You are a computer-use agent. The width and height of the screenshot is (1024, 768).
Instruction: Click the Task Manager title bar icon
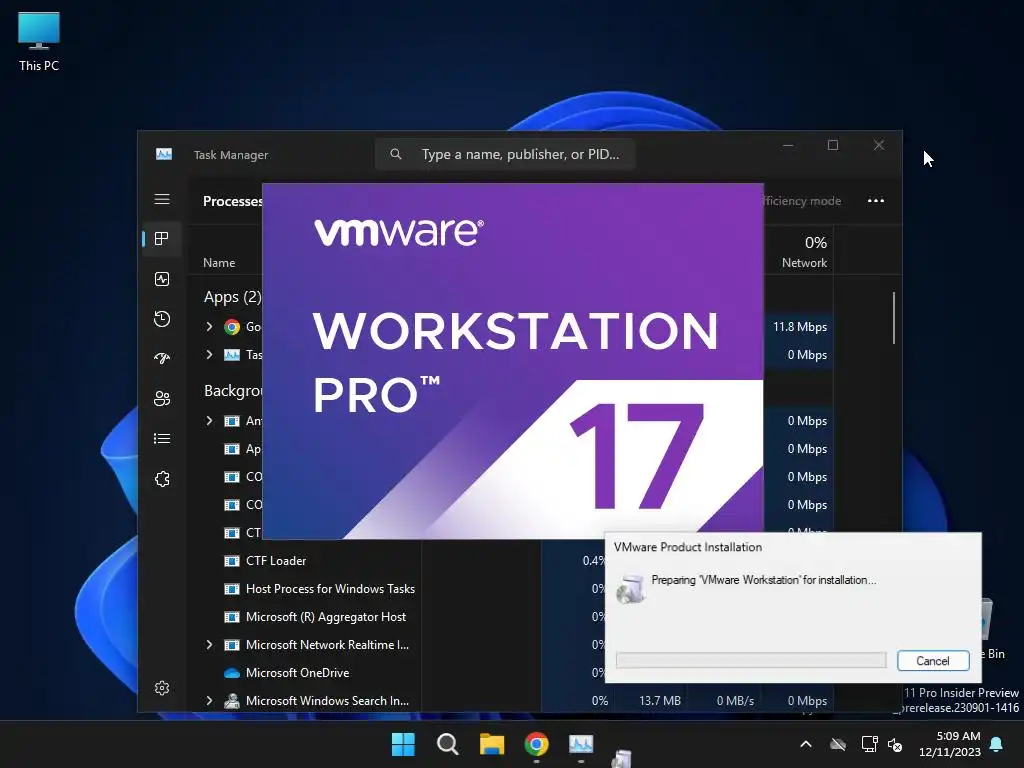tap(164, 154)
